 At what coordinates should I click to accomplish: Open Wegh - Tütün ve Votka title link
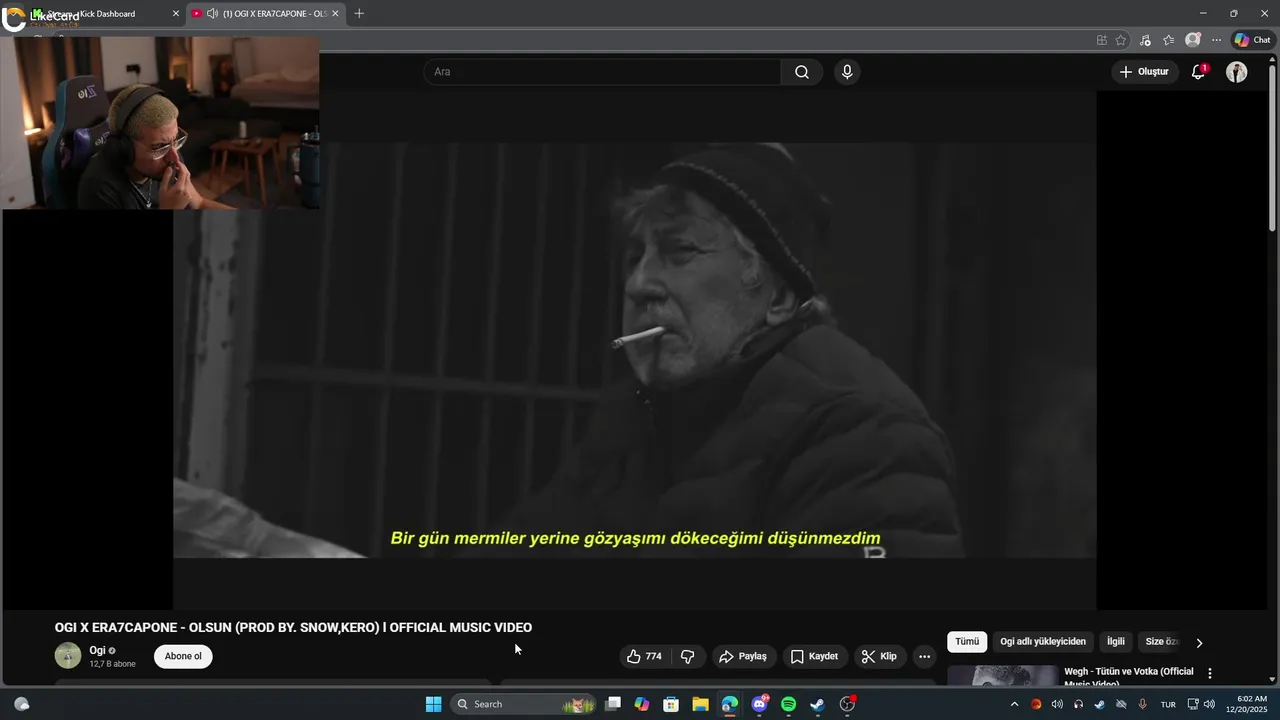click(1129, 677)
